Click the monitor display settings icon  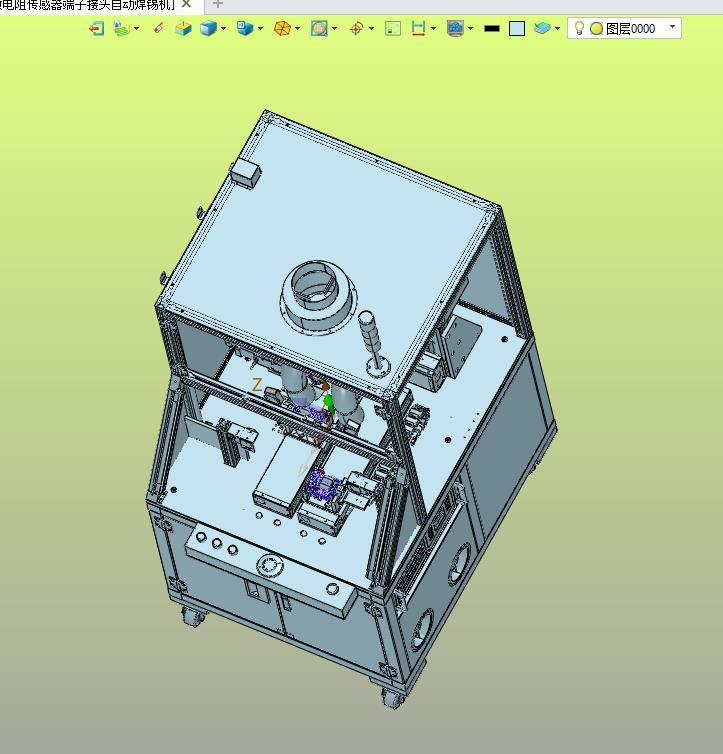[x=455, y=28]
